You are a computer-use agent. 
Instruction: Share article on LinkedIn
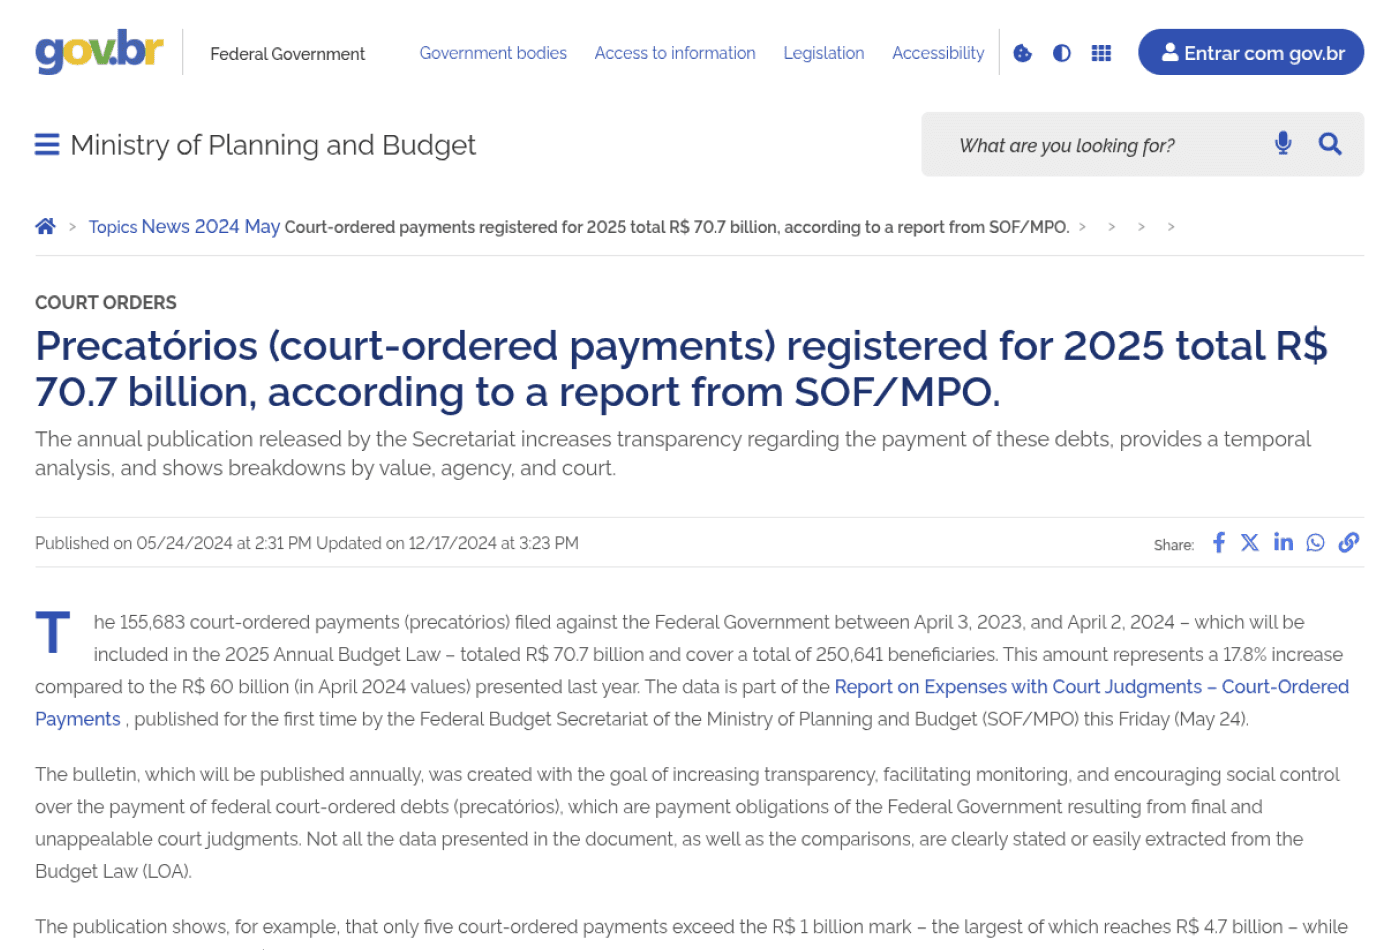coord(1283,542)
